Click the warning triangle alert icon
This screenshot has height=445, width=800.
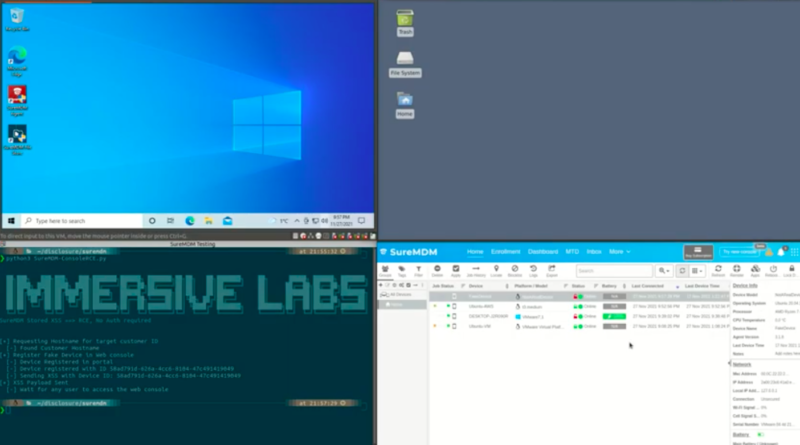(769, 252)
